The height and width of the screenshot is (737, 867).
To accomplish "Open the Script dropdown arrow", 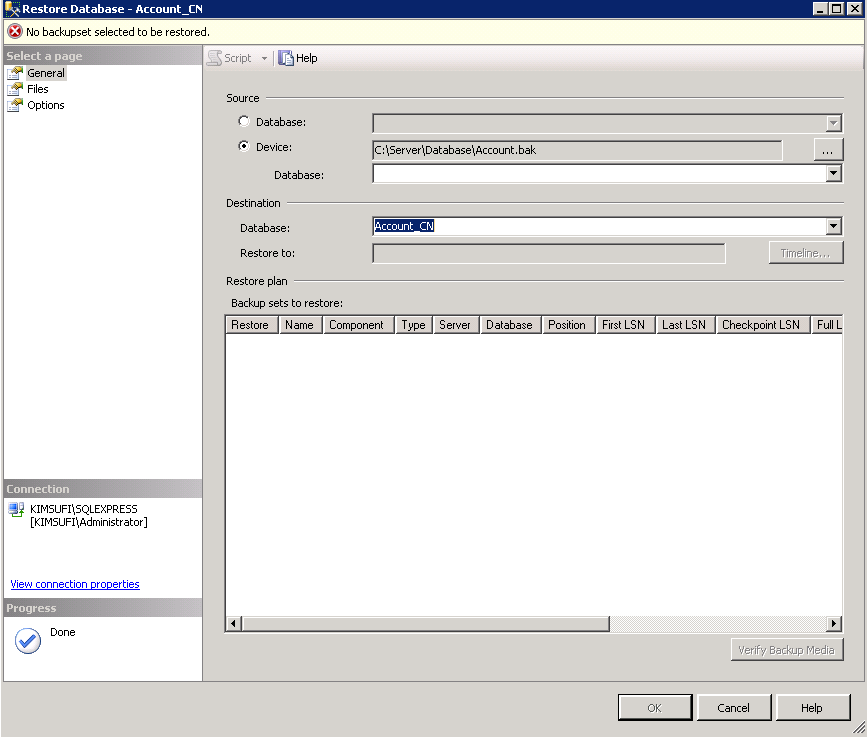I will click(x=264, y=58).
